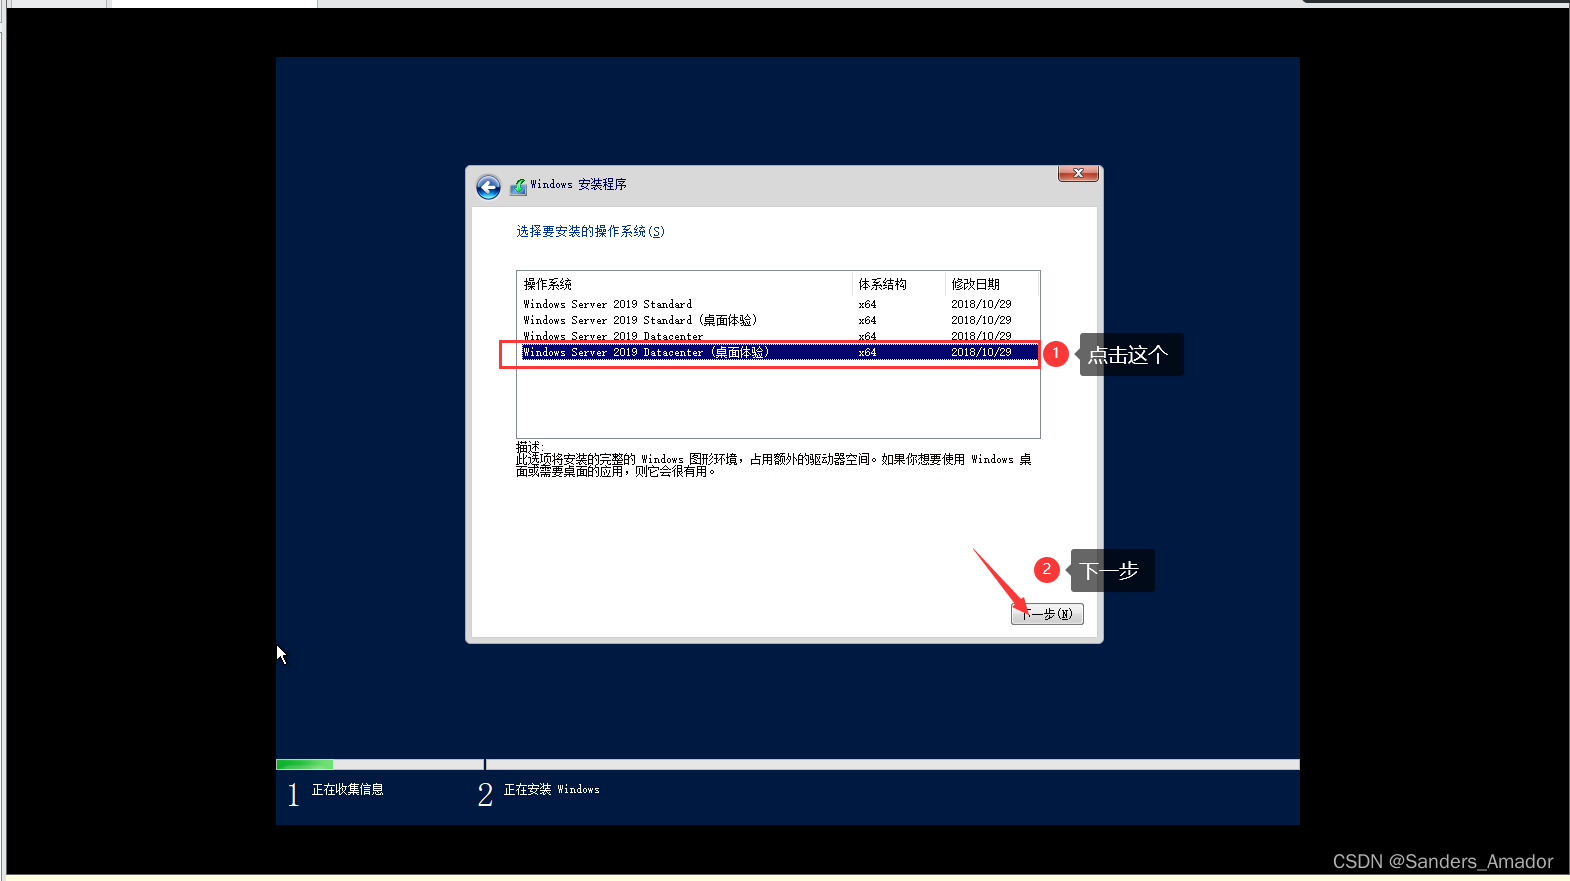Click 2018/10/29 date in highlighted row

pos(981,352)
